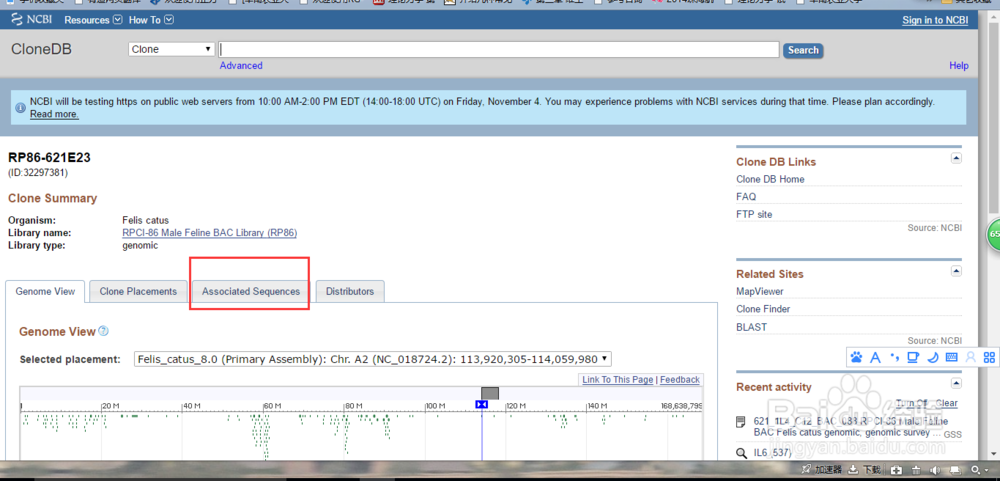
Task: Select the clone name RP86-621E23 heading
Action: [x=50, y=158]
